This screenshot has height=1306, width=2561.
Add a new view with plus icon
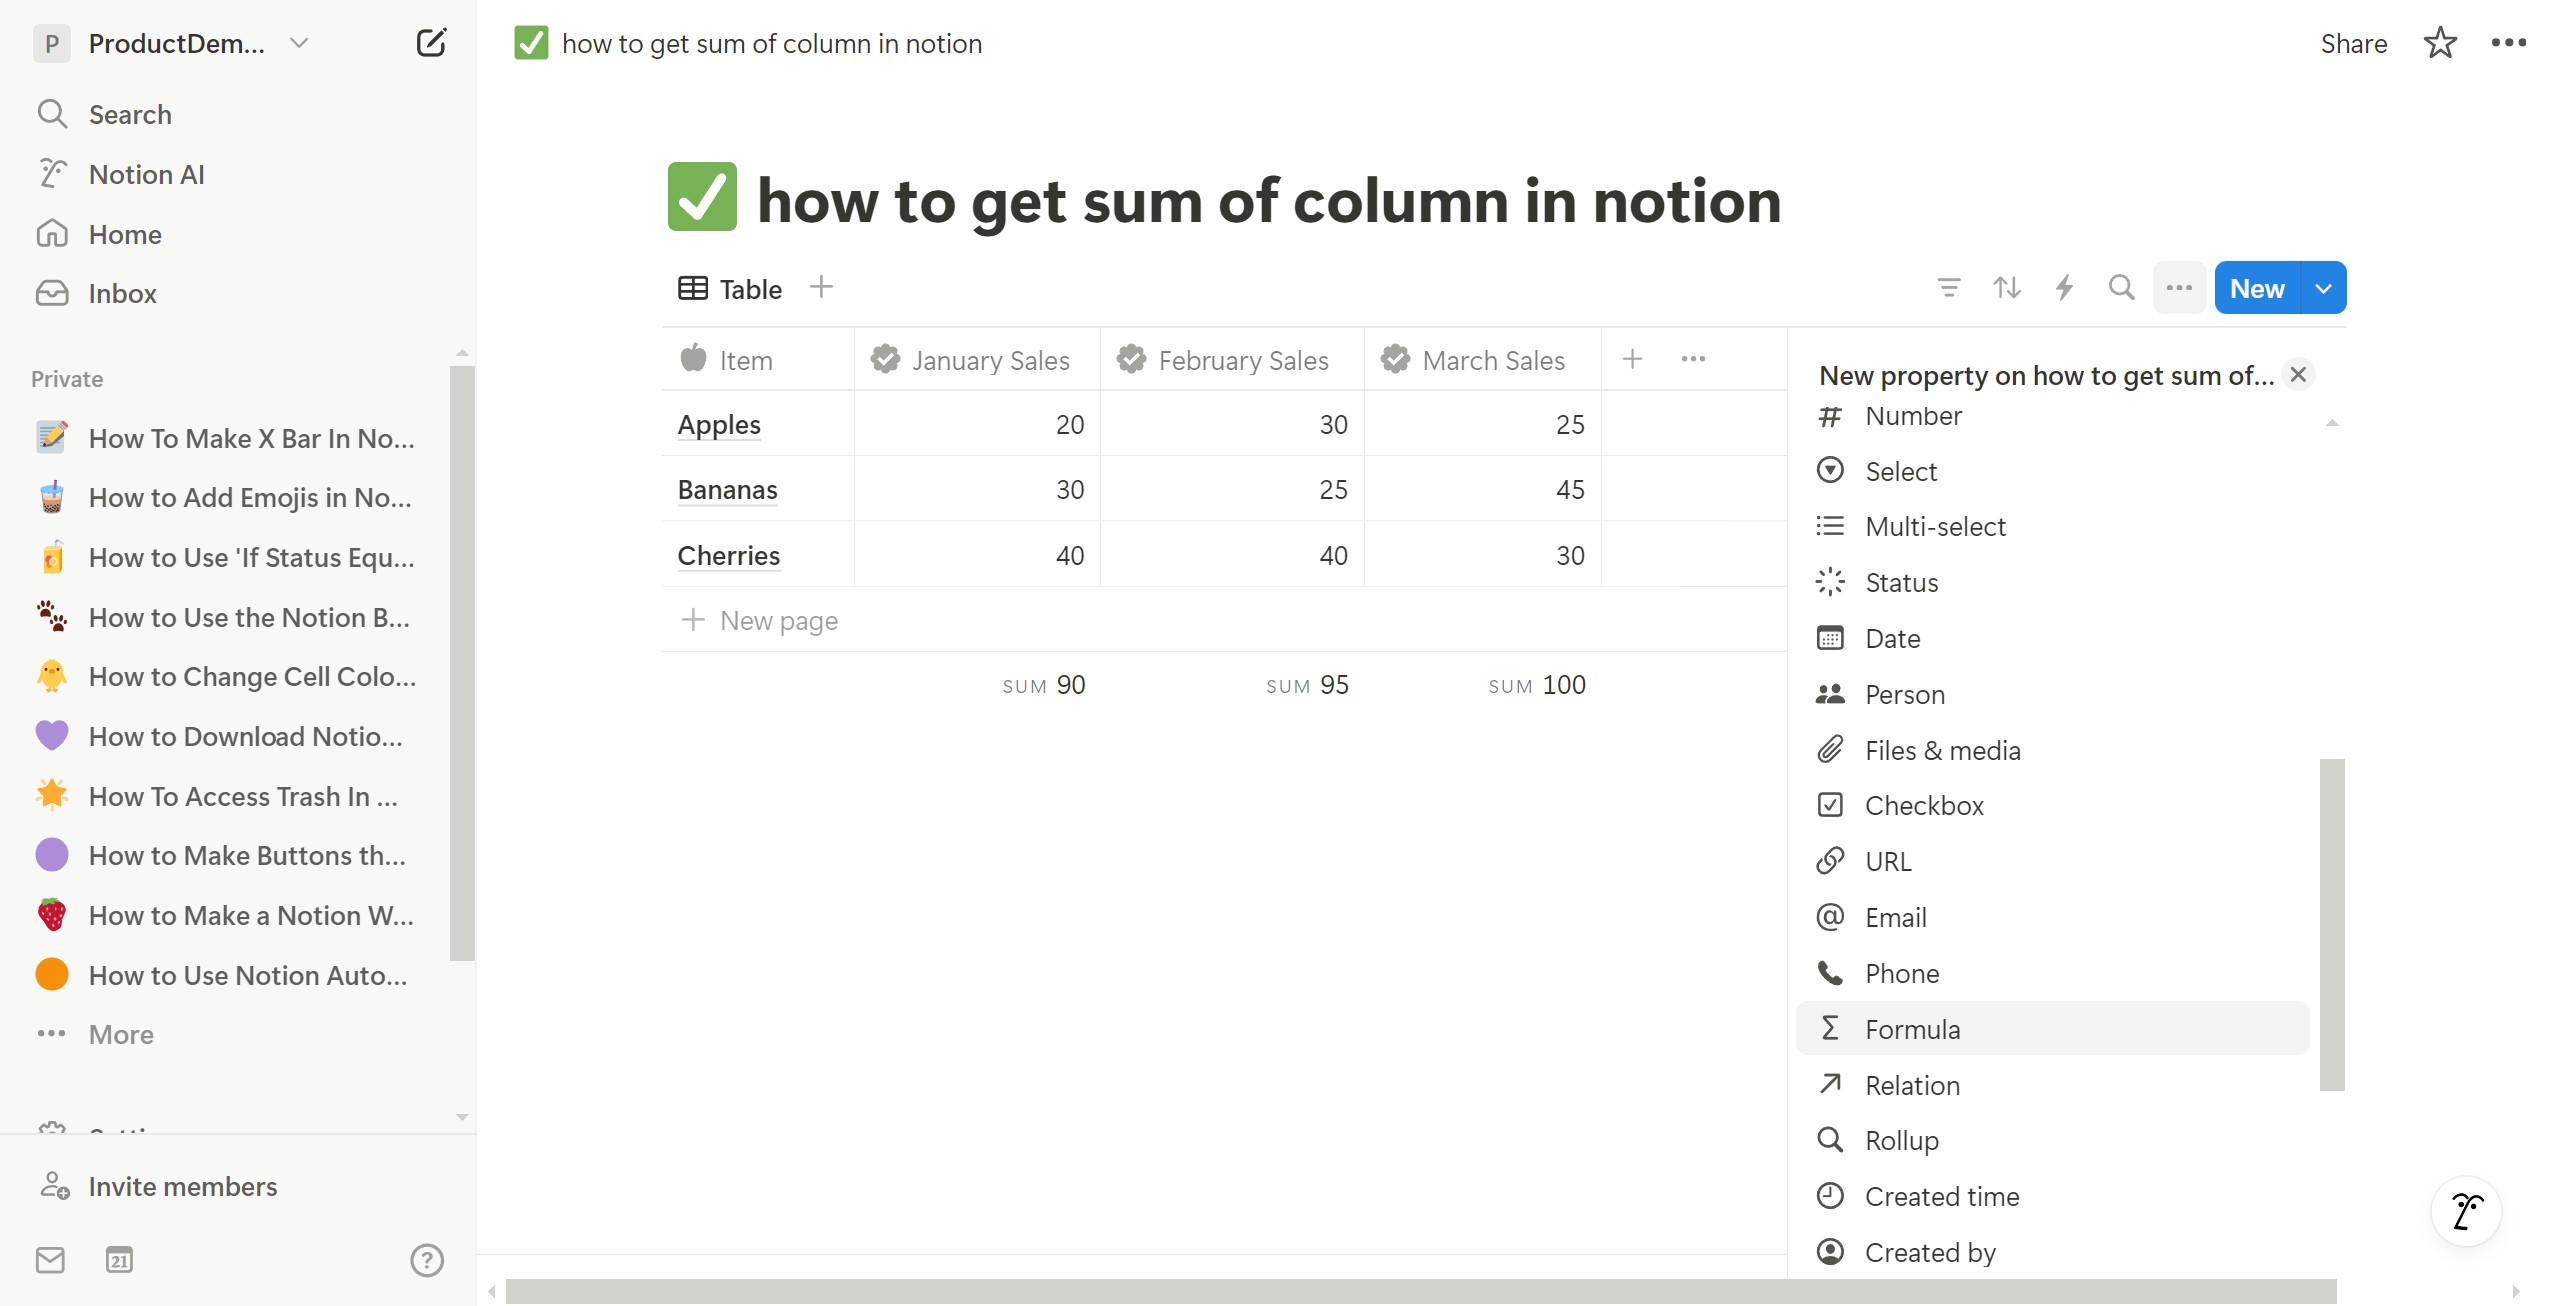click(821, 287)
